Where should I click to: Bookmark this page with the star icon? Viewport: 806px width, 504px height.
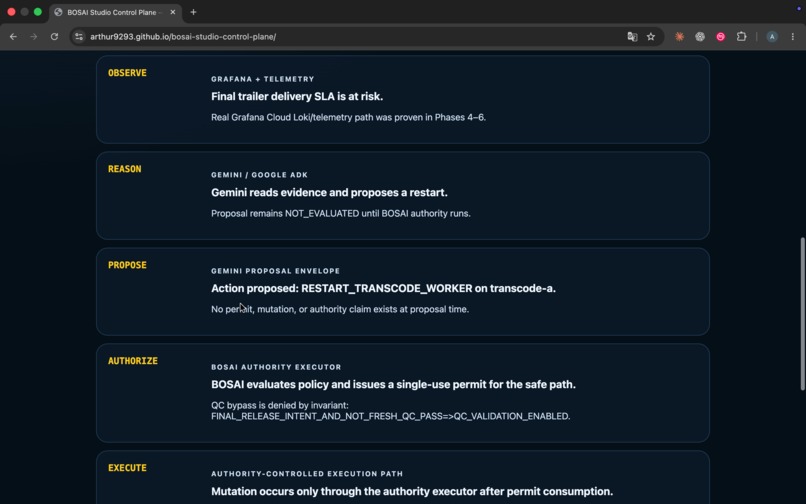pos(651,37)
